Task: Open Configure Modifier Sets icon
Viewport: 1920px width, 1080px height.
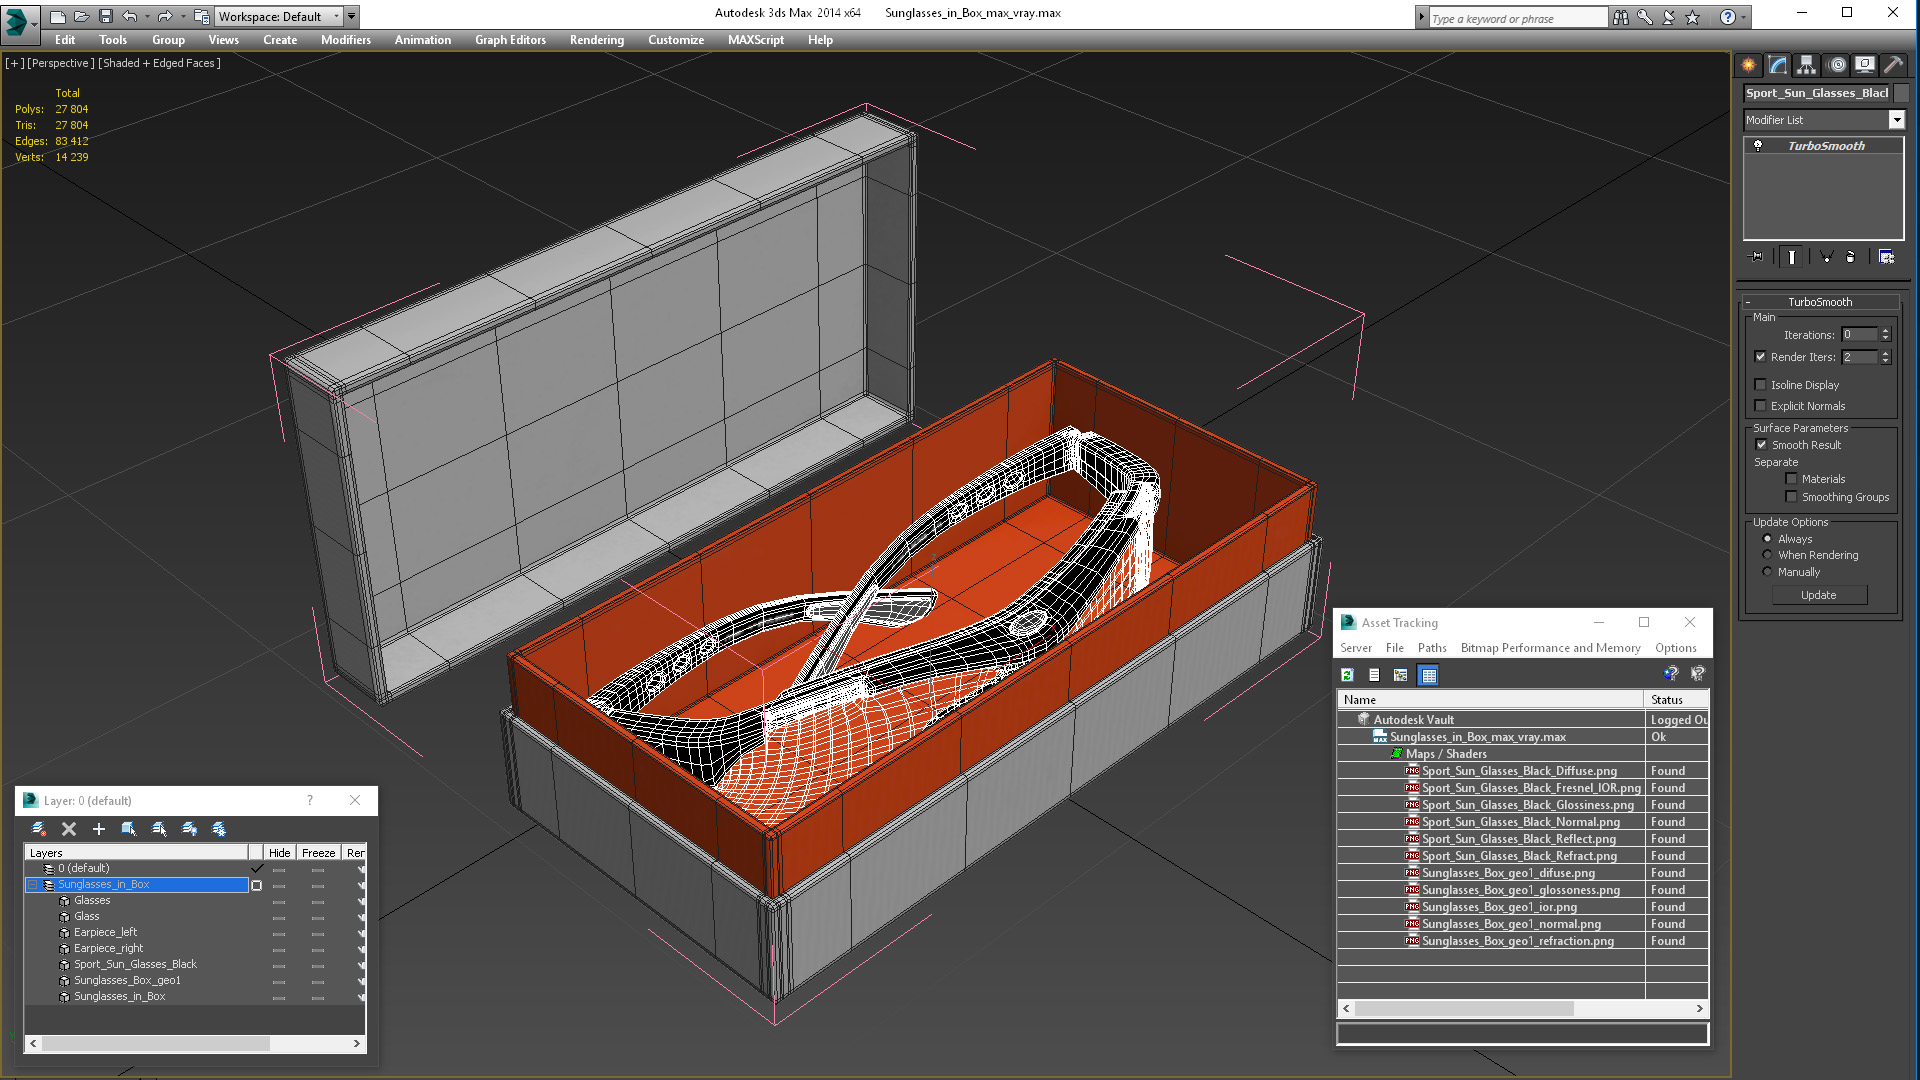Action: click(1886, 257)
